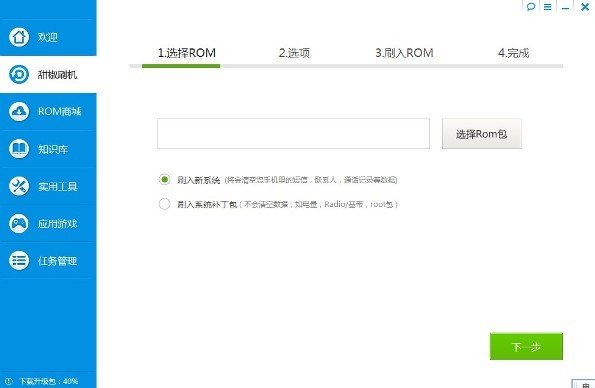
Task: Go to the 欢迎 sidebar page
Action: [x=48, y=37]
